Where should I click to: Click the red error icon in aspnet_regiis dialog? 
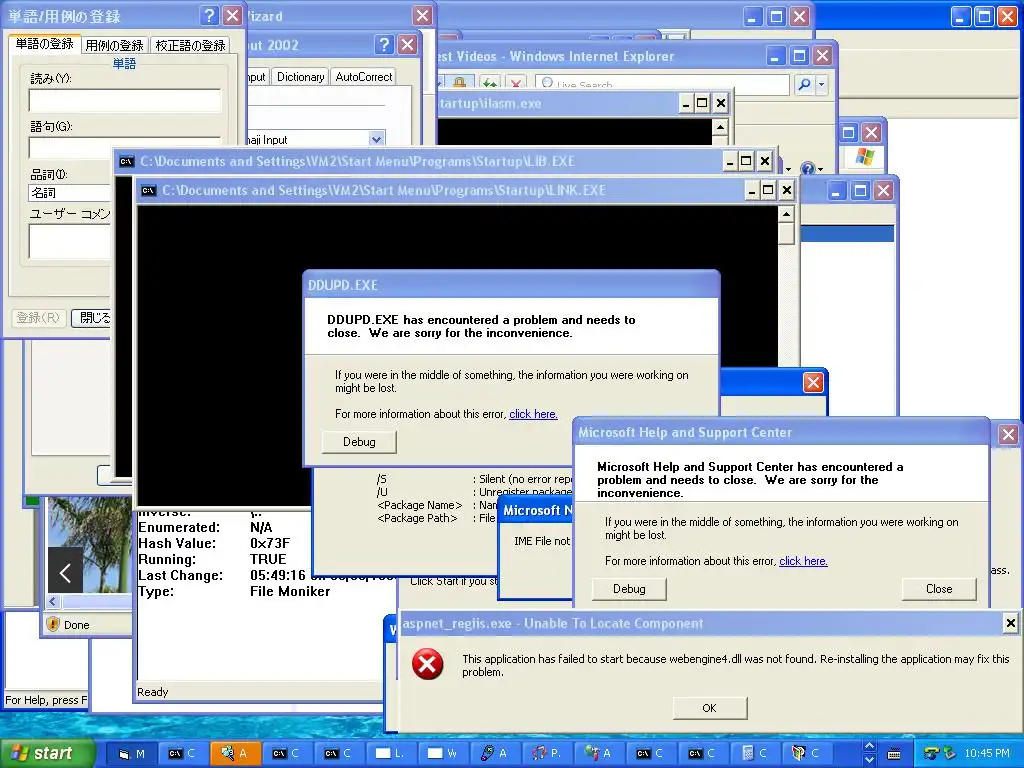tap(427, 665)
